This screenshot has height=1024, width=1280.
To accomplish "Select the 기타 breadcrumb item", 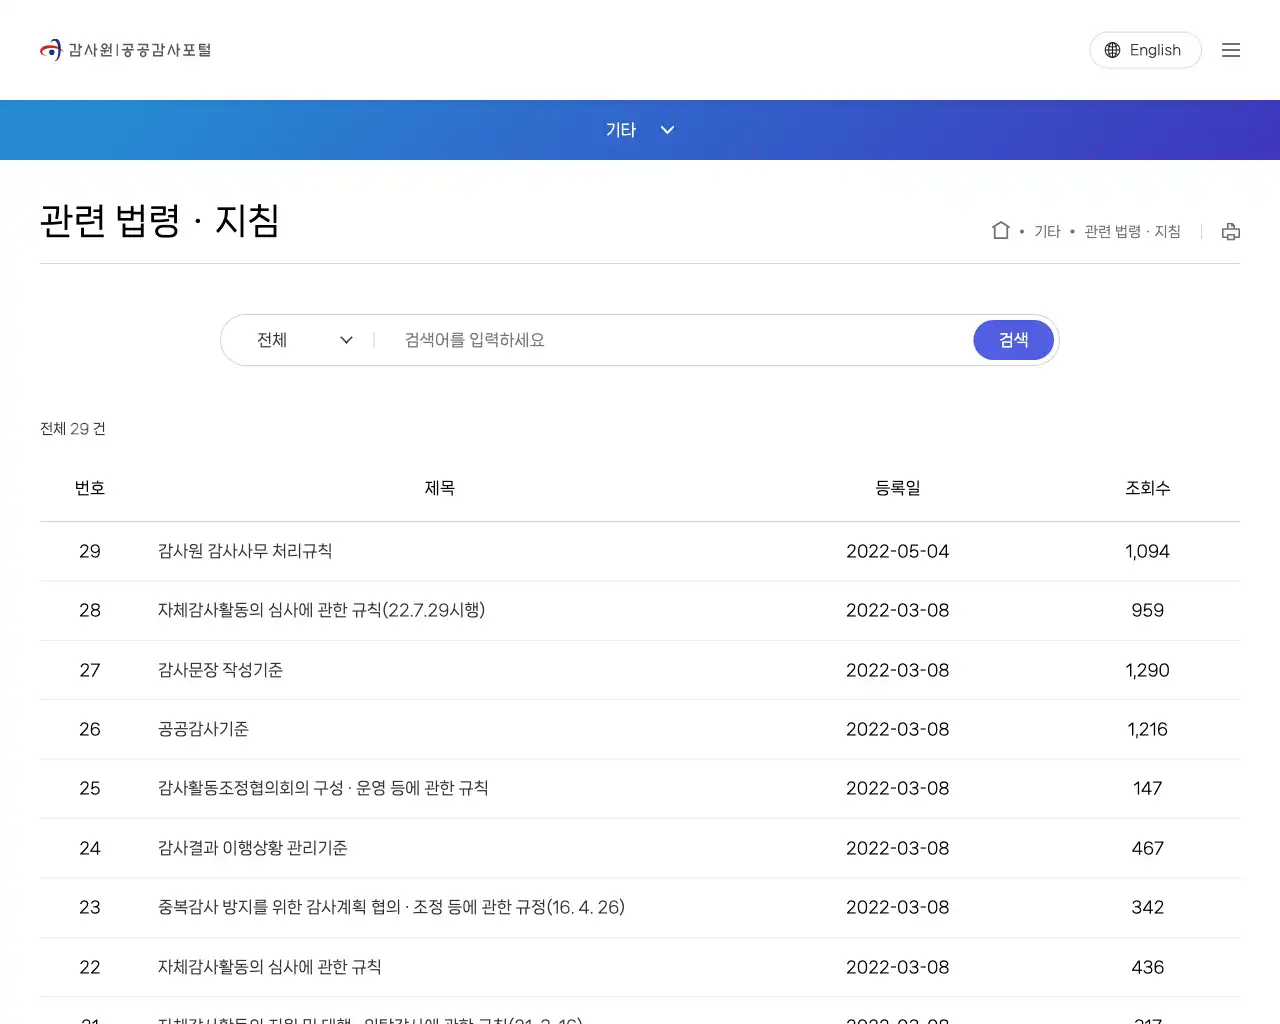I will (x=1047, y=231).
